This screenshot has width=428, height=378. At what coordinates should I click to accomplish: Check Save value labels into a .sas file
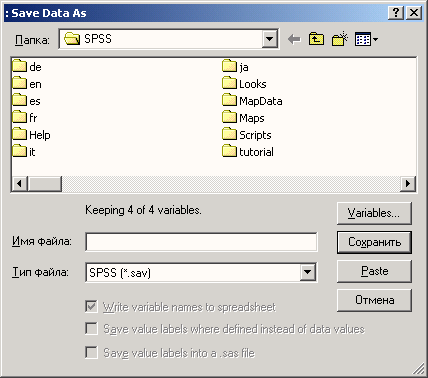(x=91, y=352)
